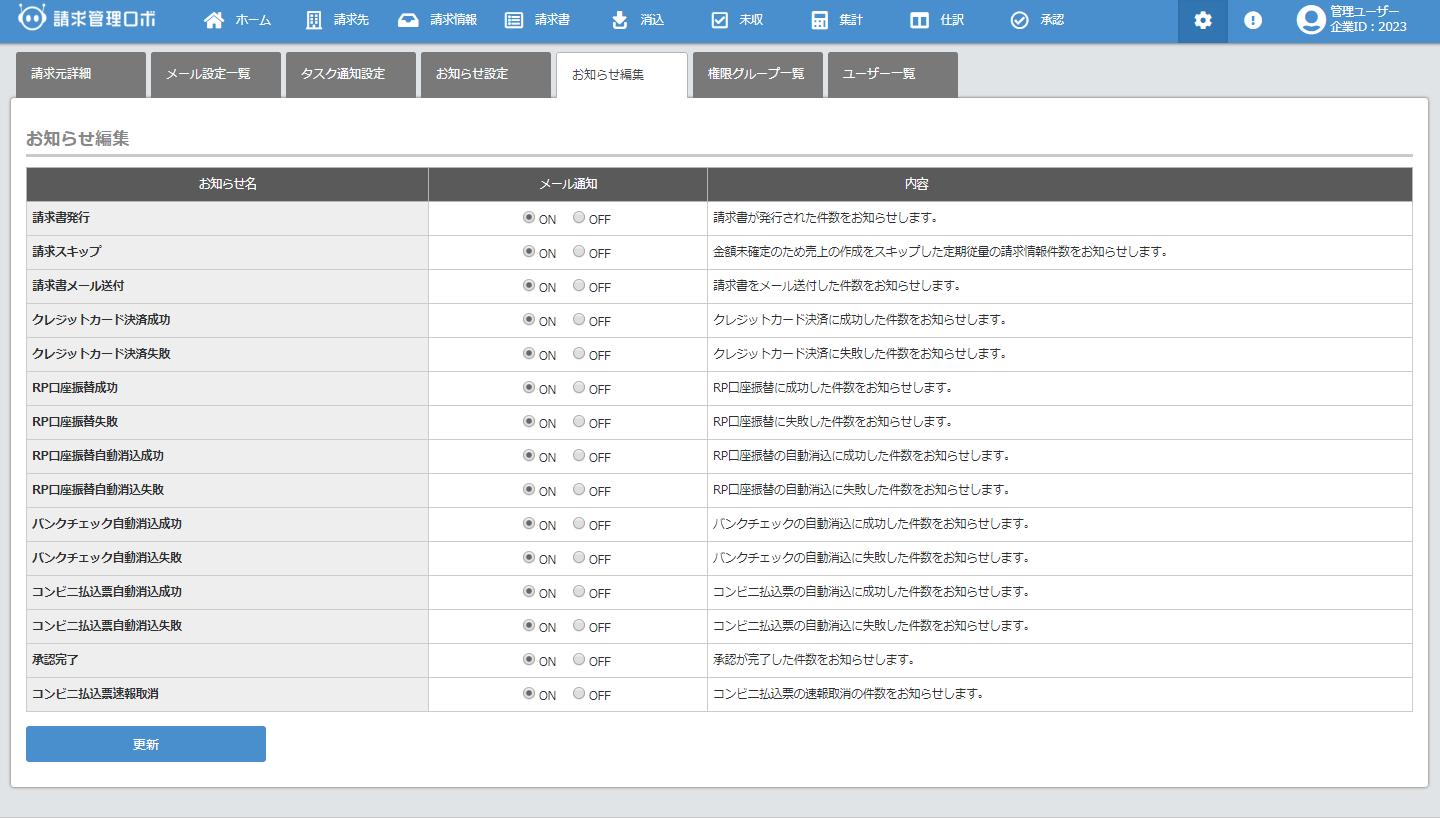Select ON radio for 承認完了

pos(529,660)
